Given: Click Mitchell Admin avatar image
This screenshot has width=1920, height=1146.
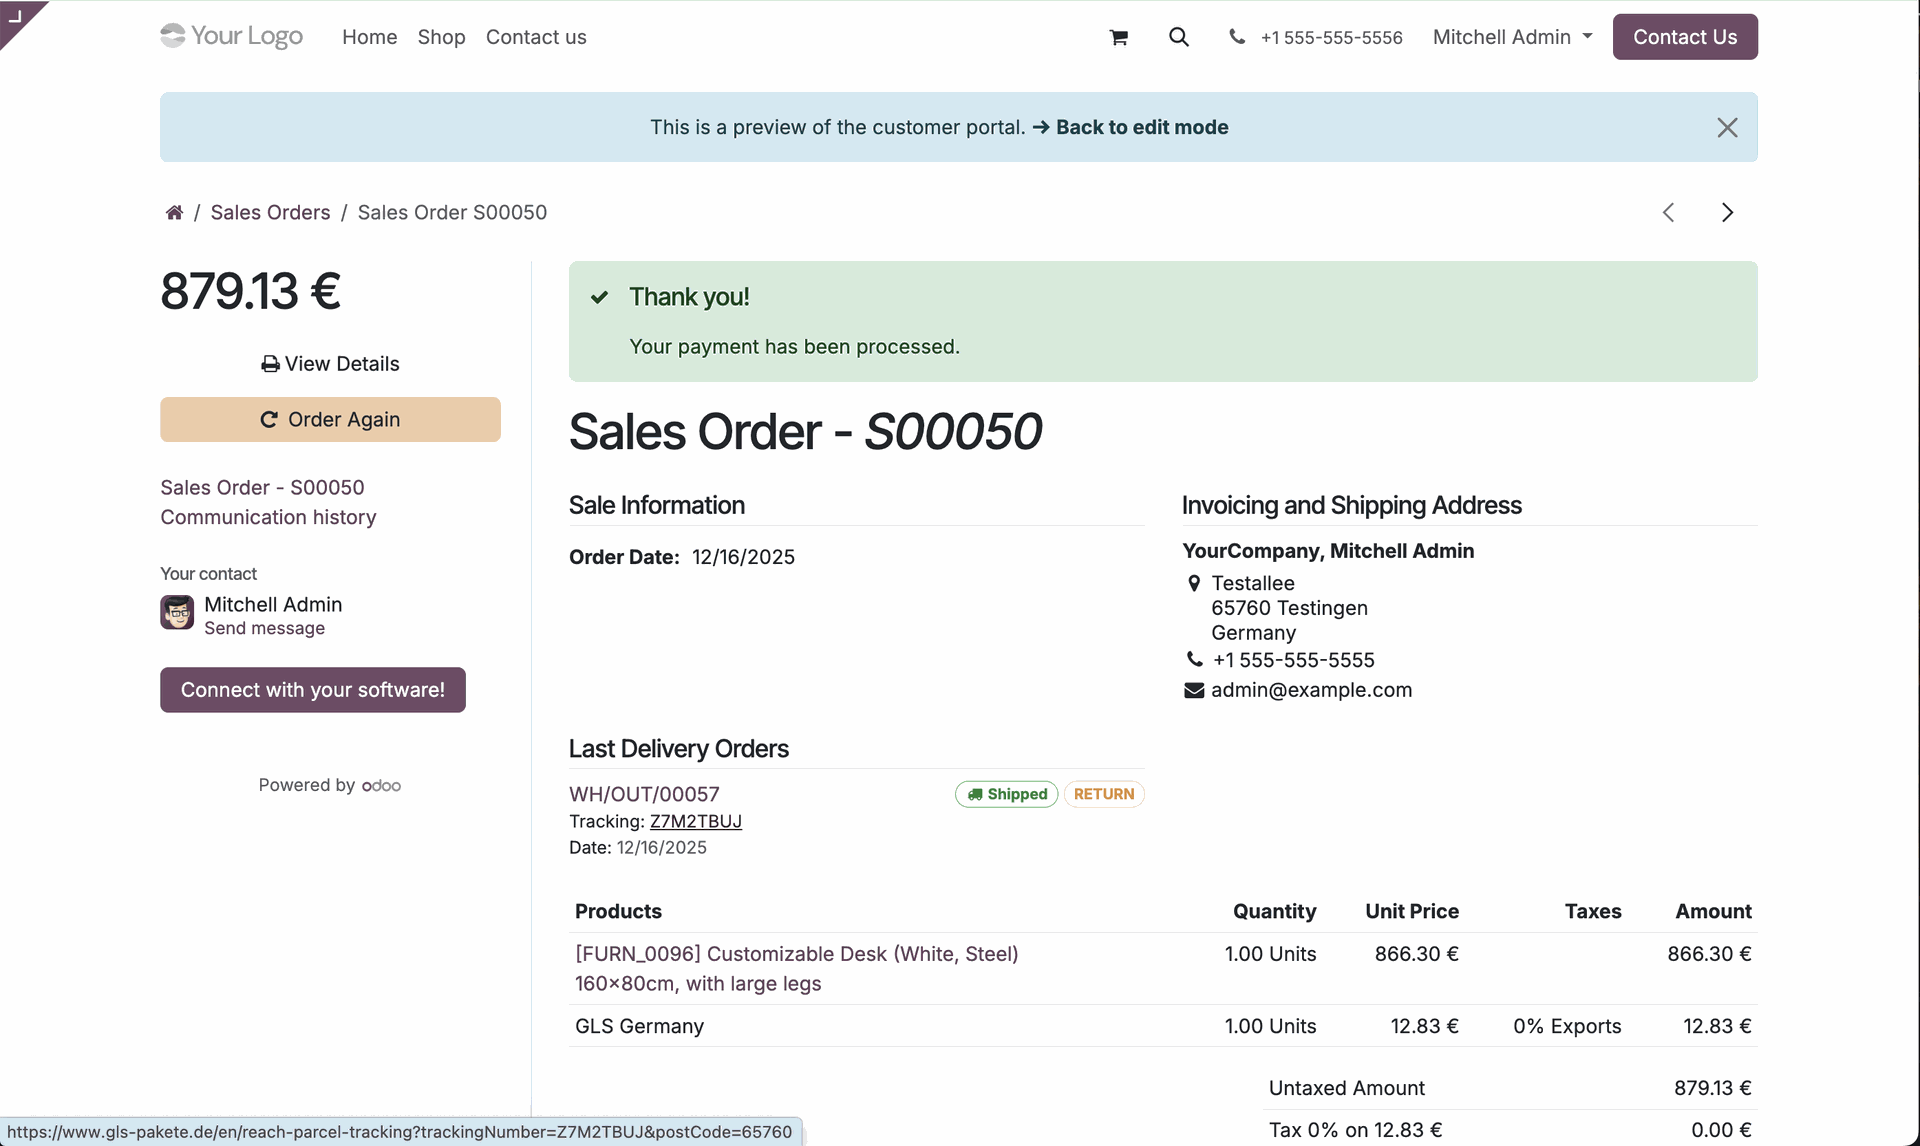Looking at the screenshot, I should point(177,613).
